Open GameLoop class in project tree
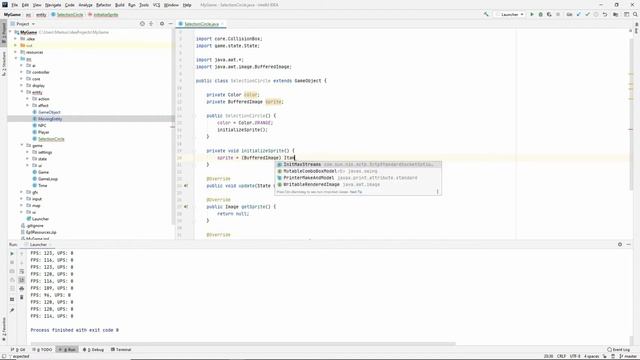 [x=48, y=179]
